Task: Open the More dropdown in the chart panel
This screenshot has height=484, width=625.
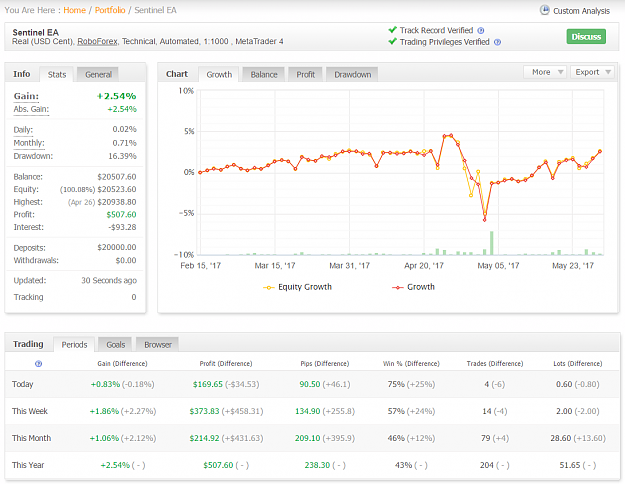Action: pos(545,72)
